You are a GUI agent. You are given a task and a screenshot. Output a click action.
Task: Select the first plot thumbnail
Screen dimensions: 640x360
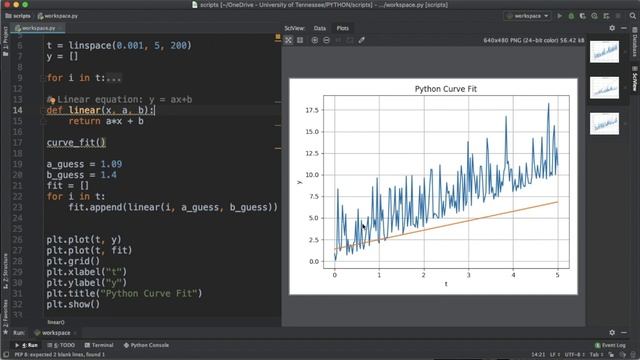[604, 52]
